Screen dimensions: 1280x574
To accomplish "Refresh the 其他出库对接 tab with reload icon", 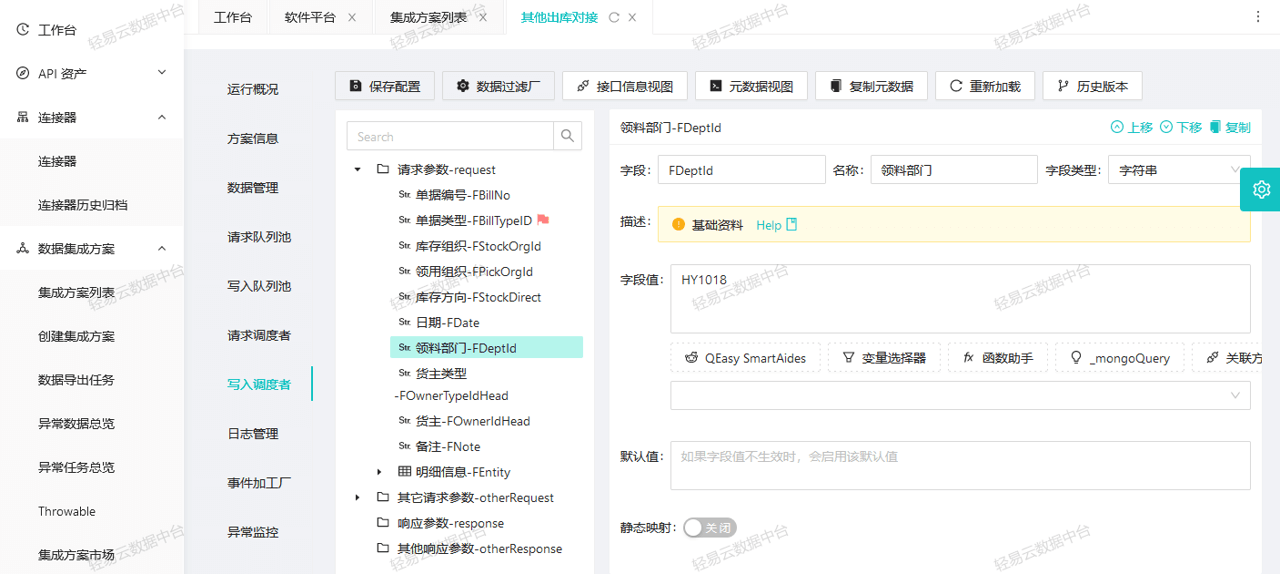I will (614, 17).
